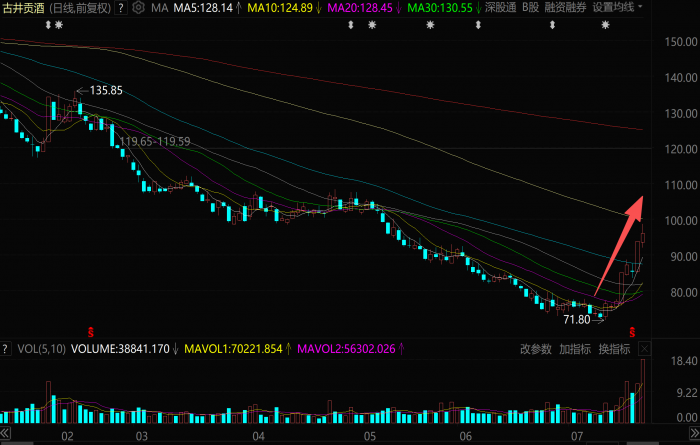Click the horizontal scrollbar thumb at bottom left

click(17, 443)
